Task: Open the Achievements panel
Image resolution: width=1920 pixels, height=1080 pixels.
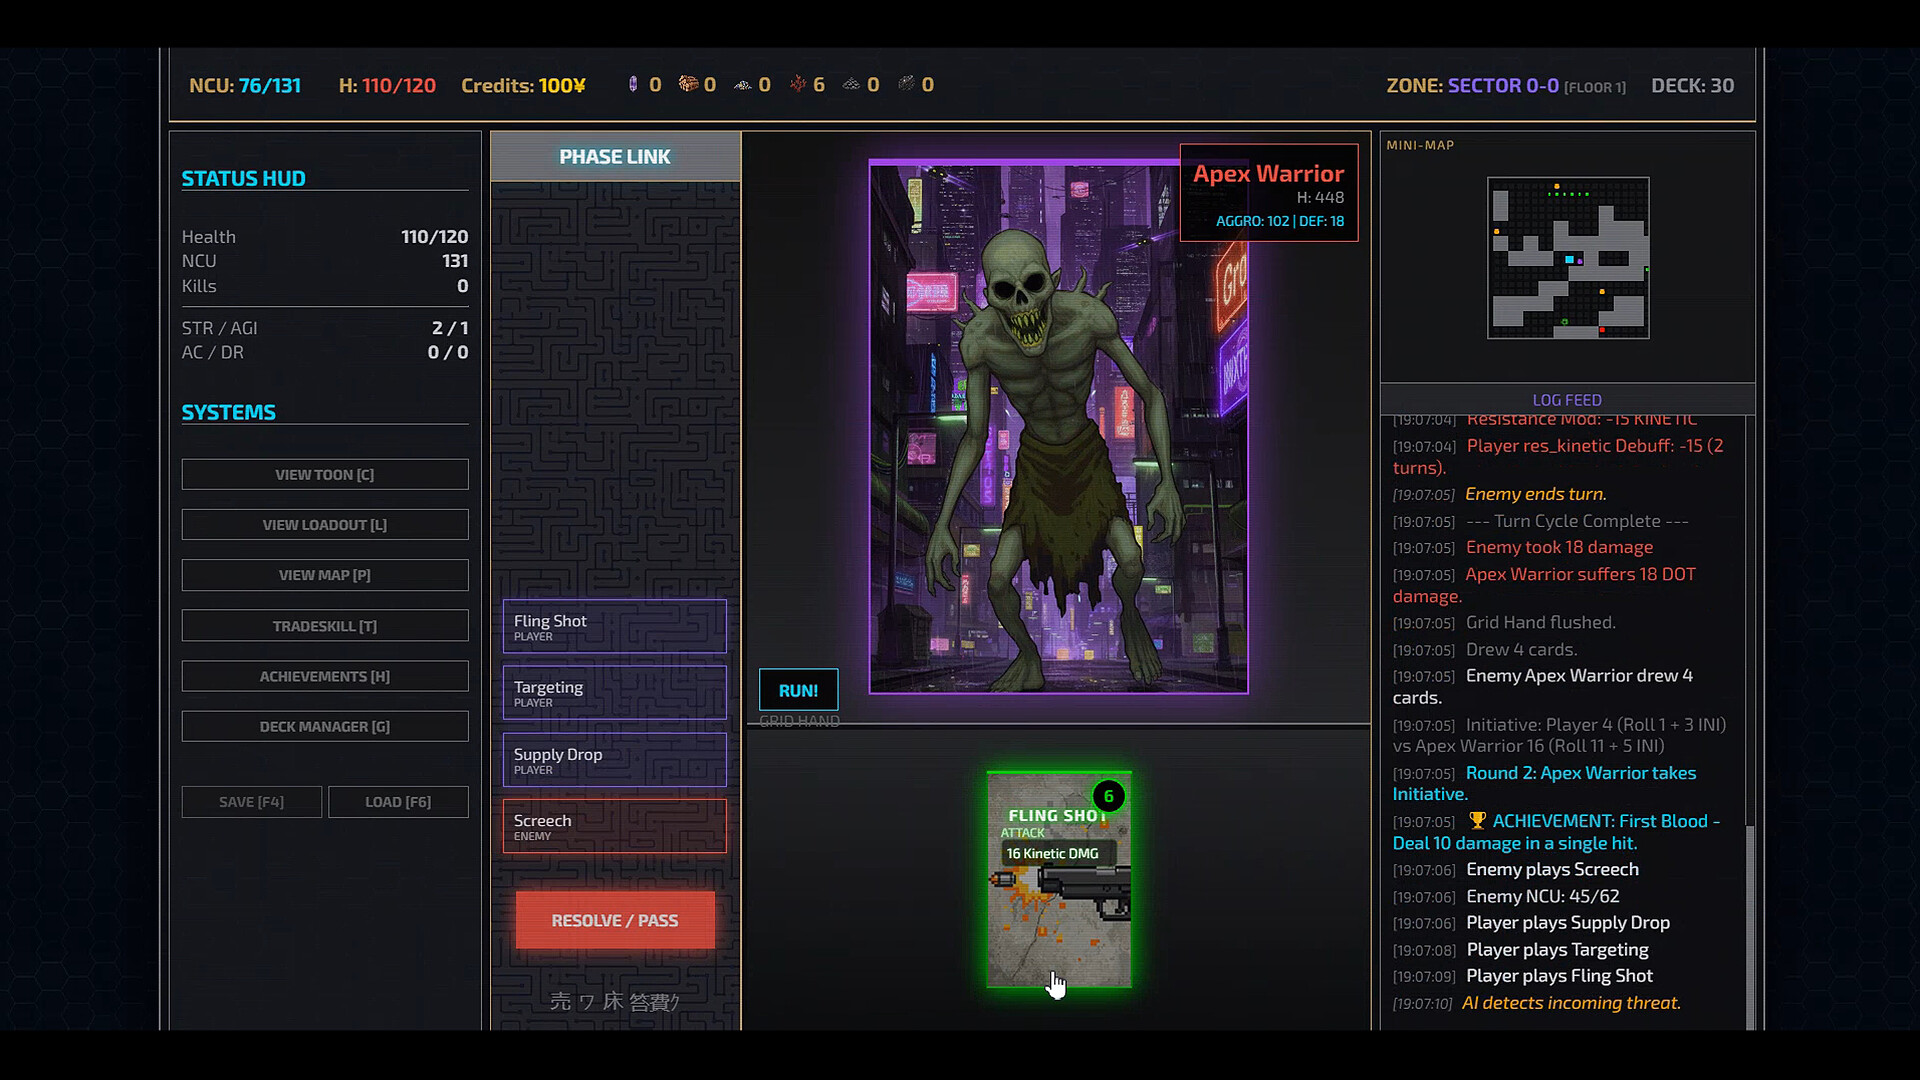Action: pos(325,676)
